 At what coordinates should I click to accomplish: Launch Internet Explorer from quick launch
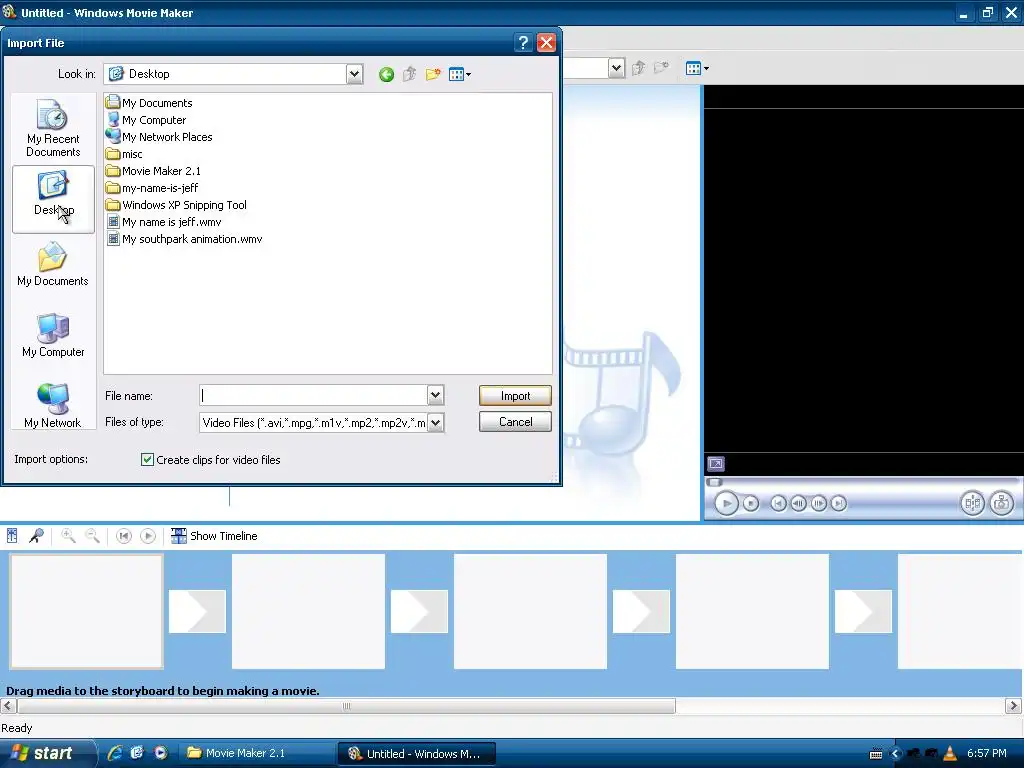coord(115,753)
